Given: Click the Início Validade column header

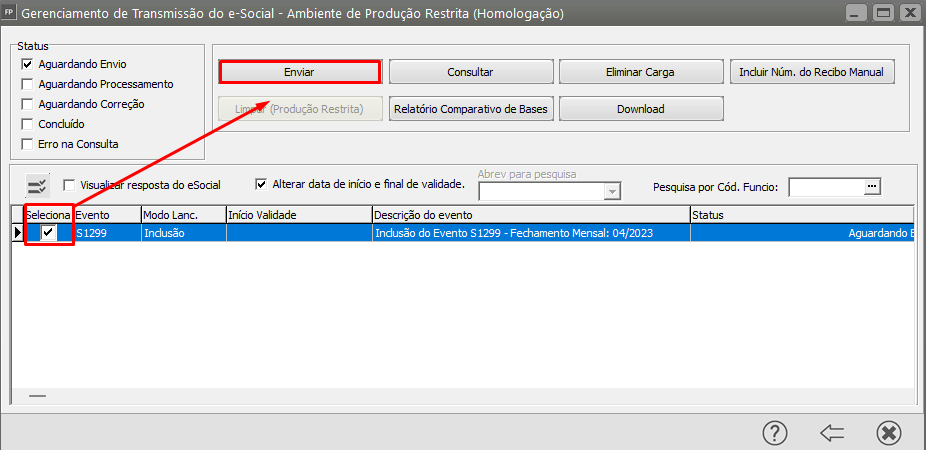Looking at the screenshot, I should tap(299, 215).
